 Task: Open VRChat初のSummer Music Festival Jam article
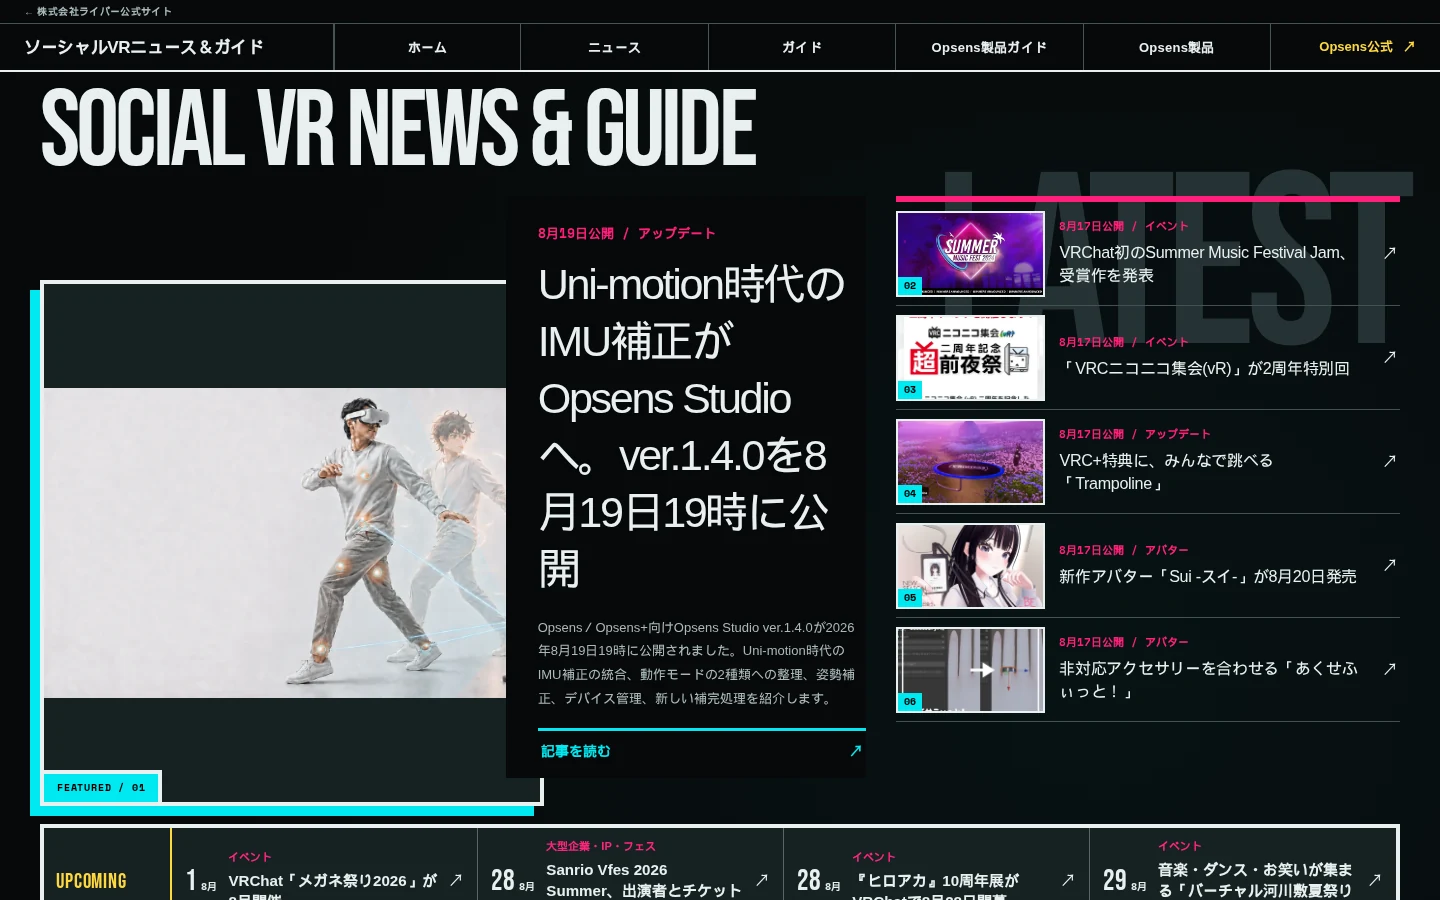click(1202, 264)
